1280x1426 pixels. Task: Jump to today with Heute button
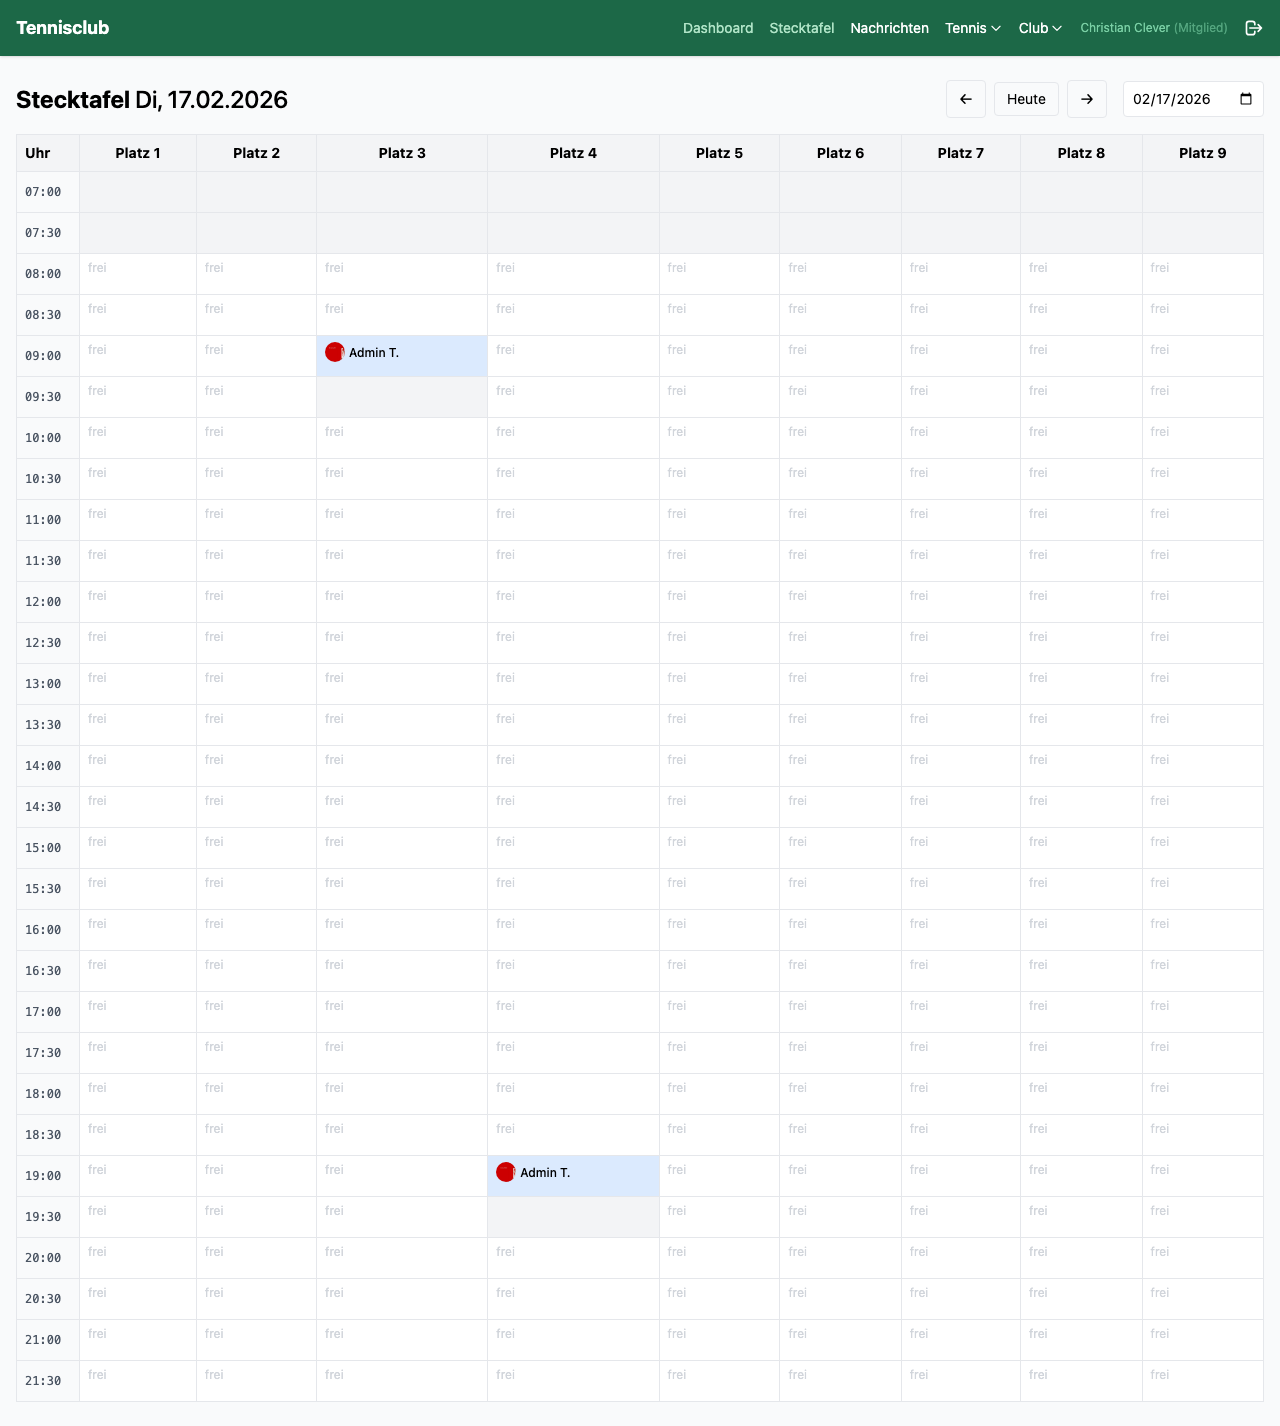coord(1026,99)
